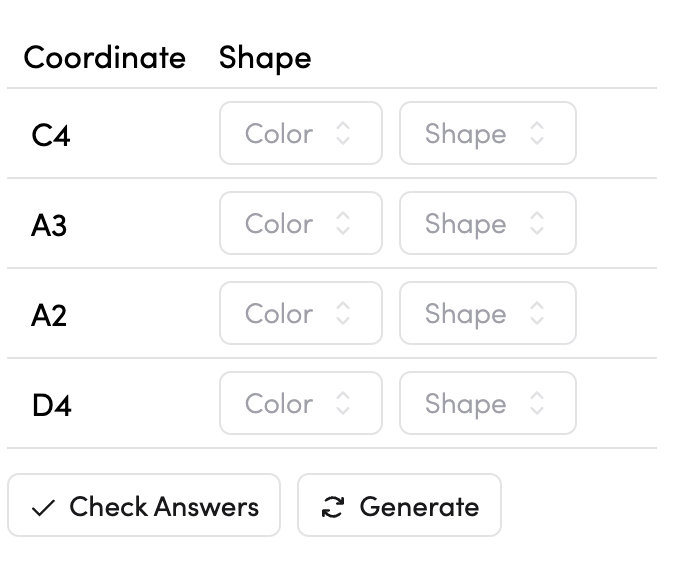Click the Check Answers button
679x567 pixels.
click(144, 506)
